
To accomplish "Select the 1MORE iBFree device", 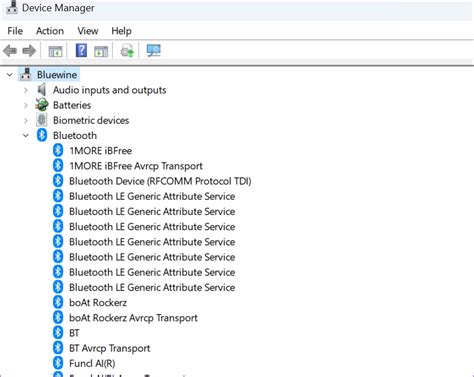I will point(101,151).
